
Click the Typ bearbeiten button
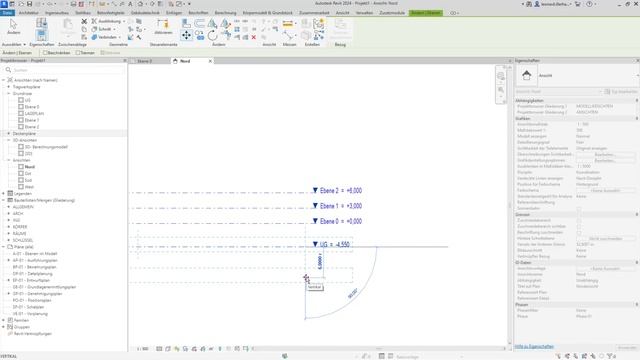coord(622,91)
